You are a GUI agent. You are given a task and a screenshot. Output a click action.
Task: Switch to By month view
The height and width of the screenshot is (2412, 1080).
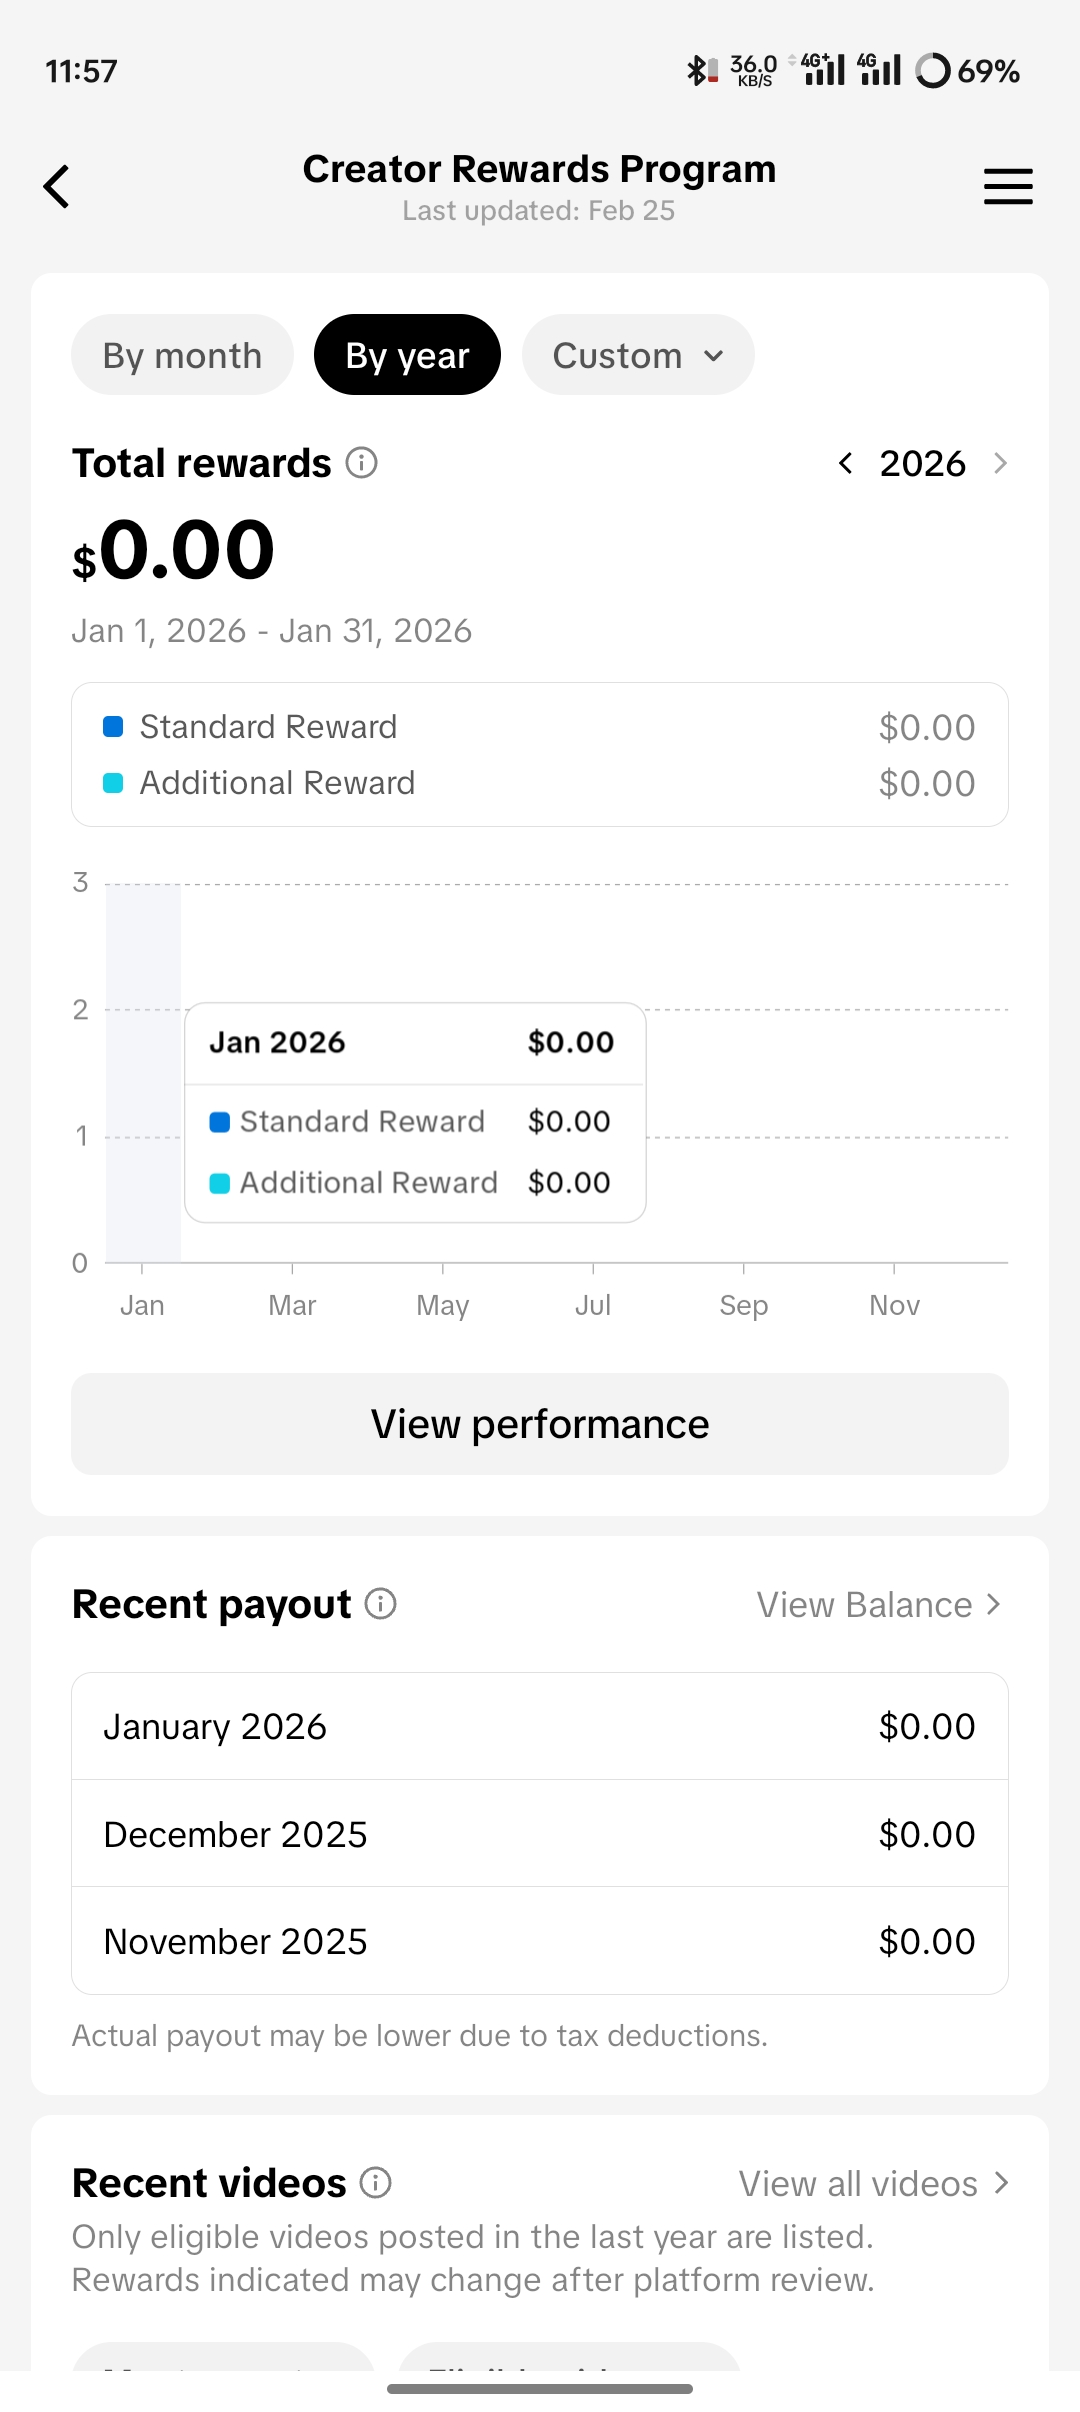point(182,355)
